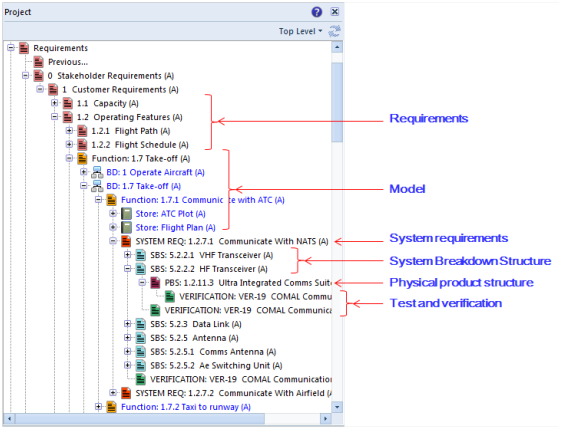Open the Project panel help icon
Screen dimensions: 561x429
point(317,12)
